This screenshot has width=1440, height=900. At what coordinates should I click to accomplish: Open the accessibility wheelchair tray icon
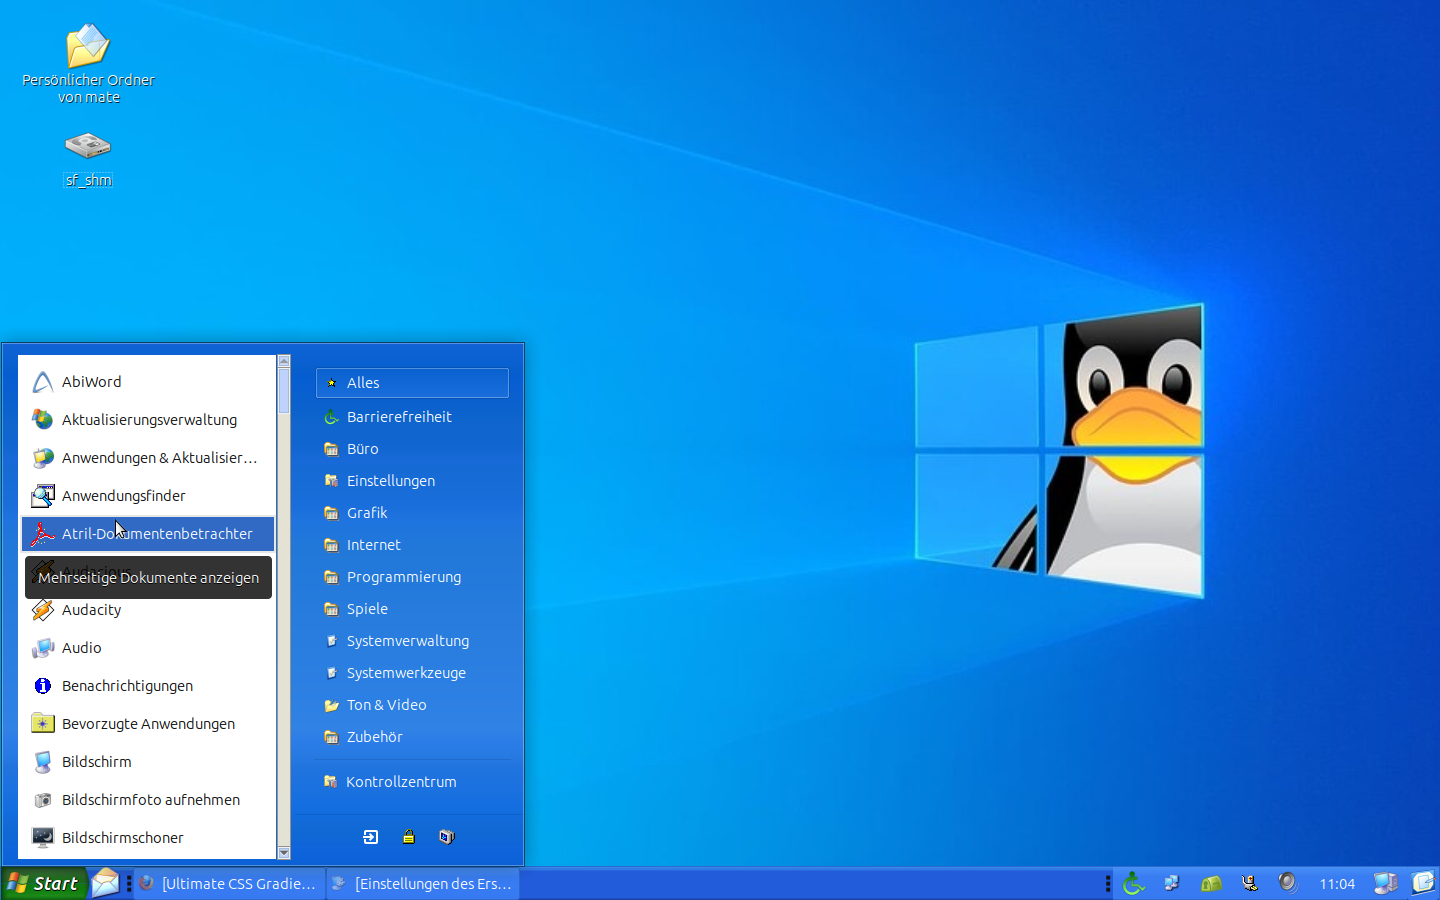click(1134, 883)
